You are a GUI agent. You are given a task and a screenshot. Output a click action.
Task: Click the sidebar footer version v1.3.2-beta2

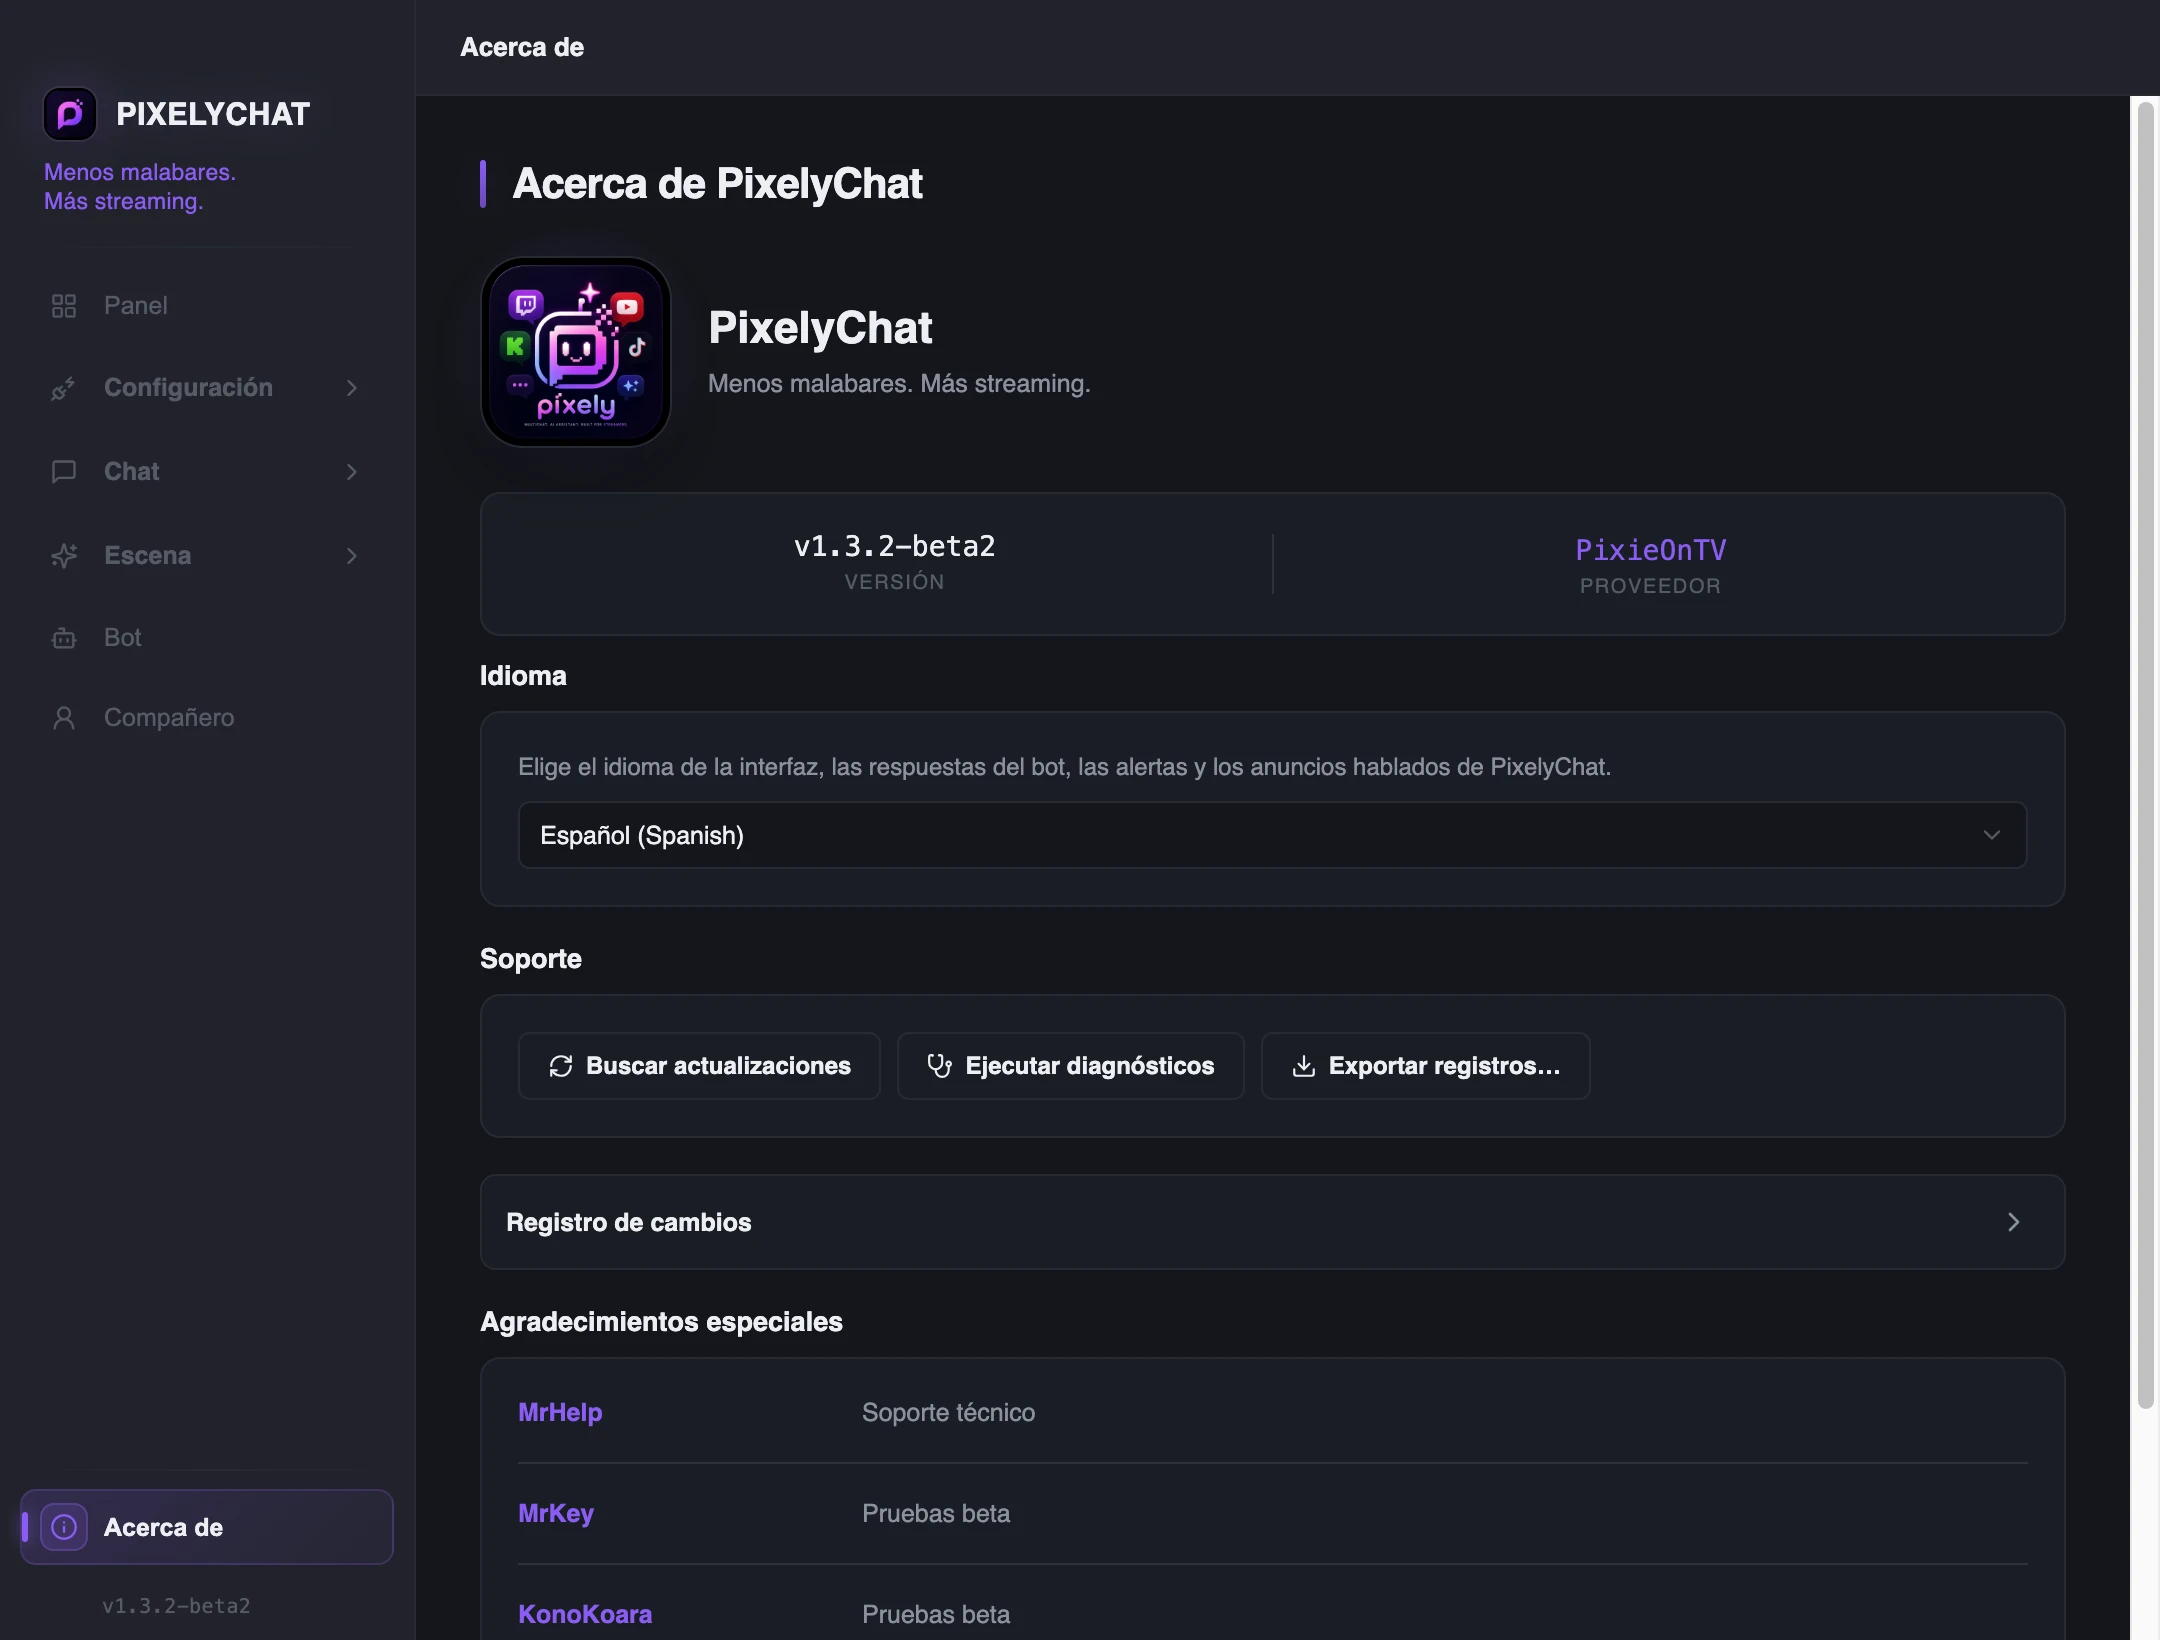pyautogui.click(x=176, y=1606)
